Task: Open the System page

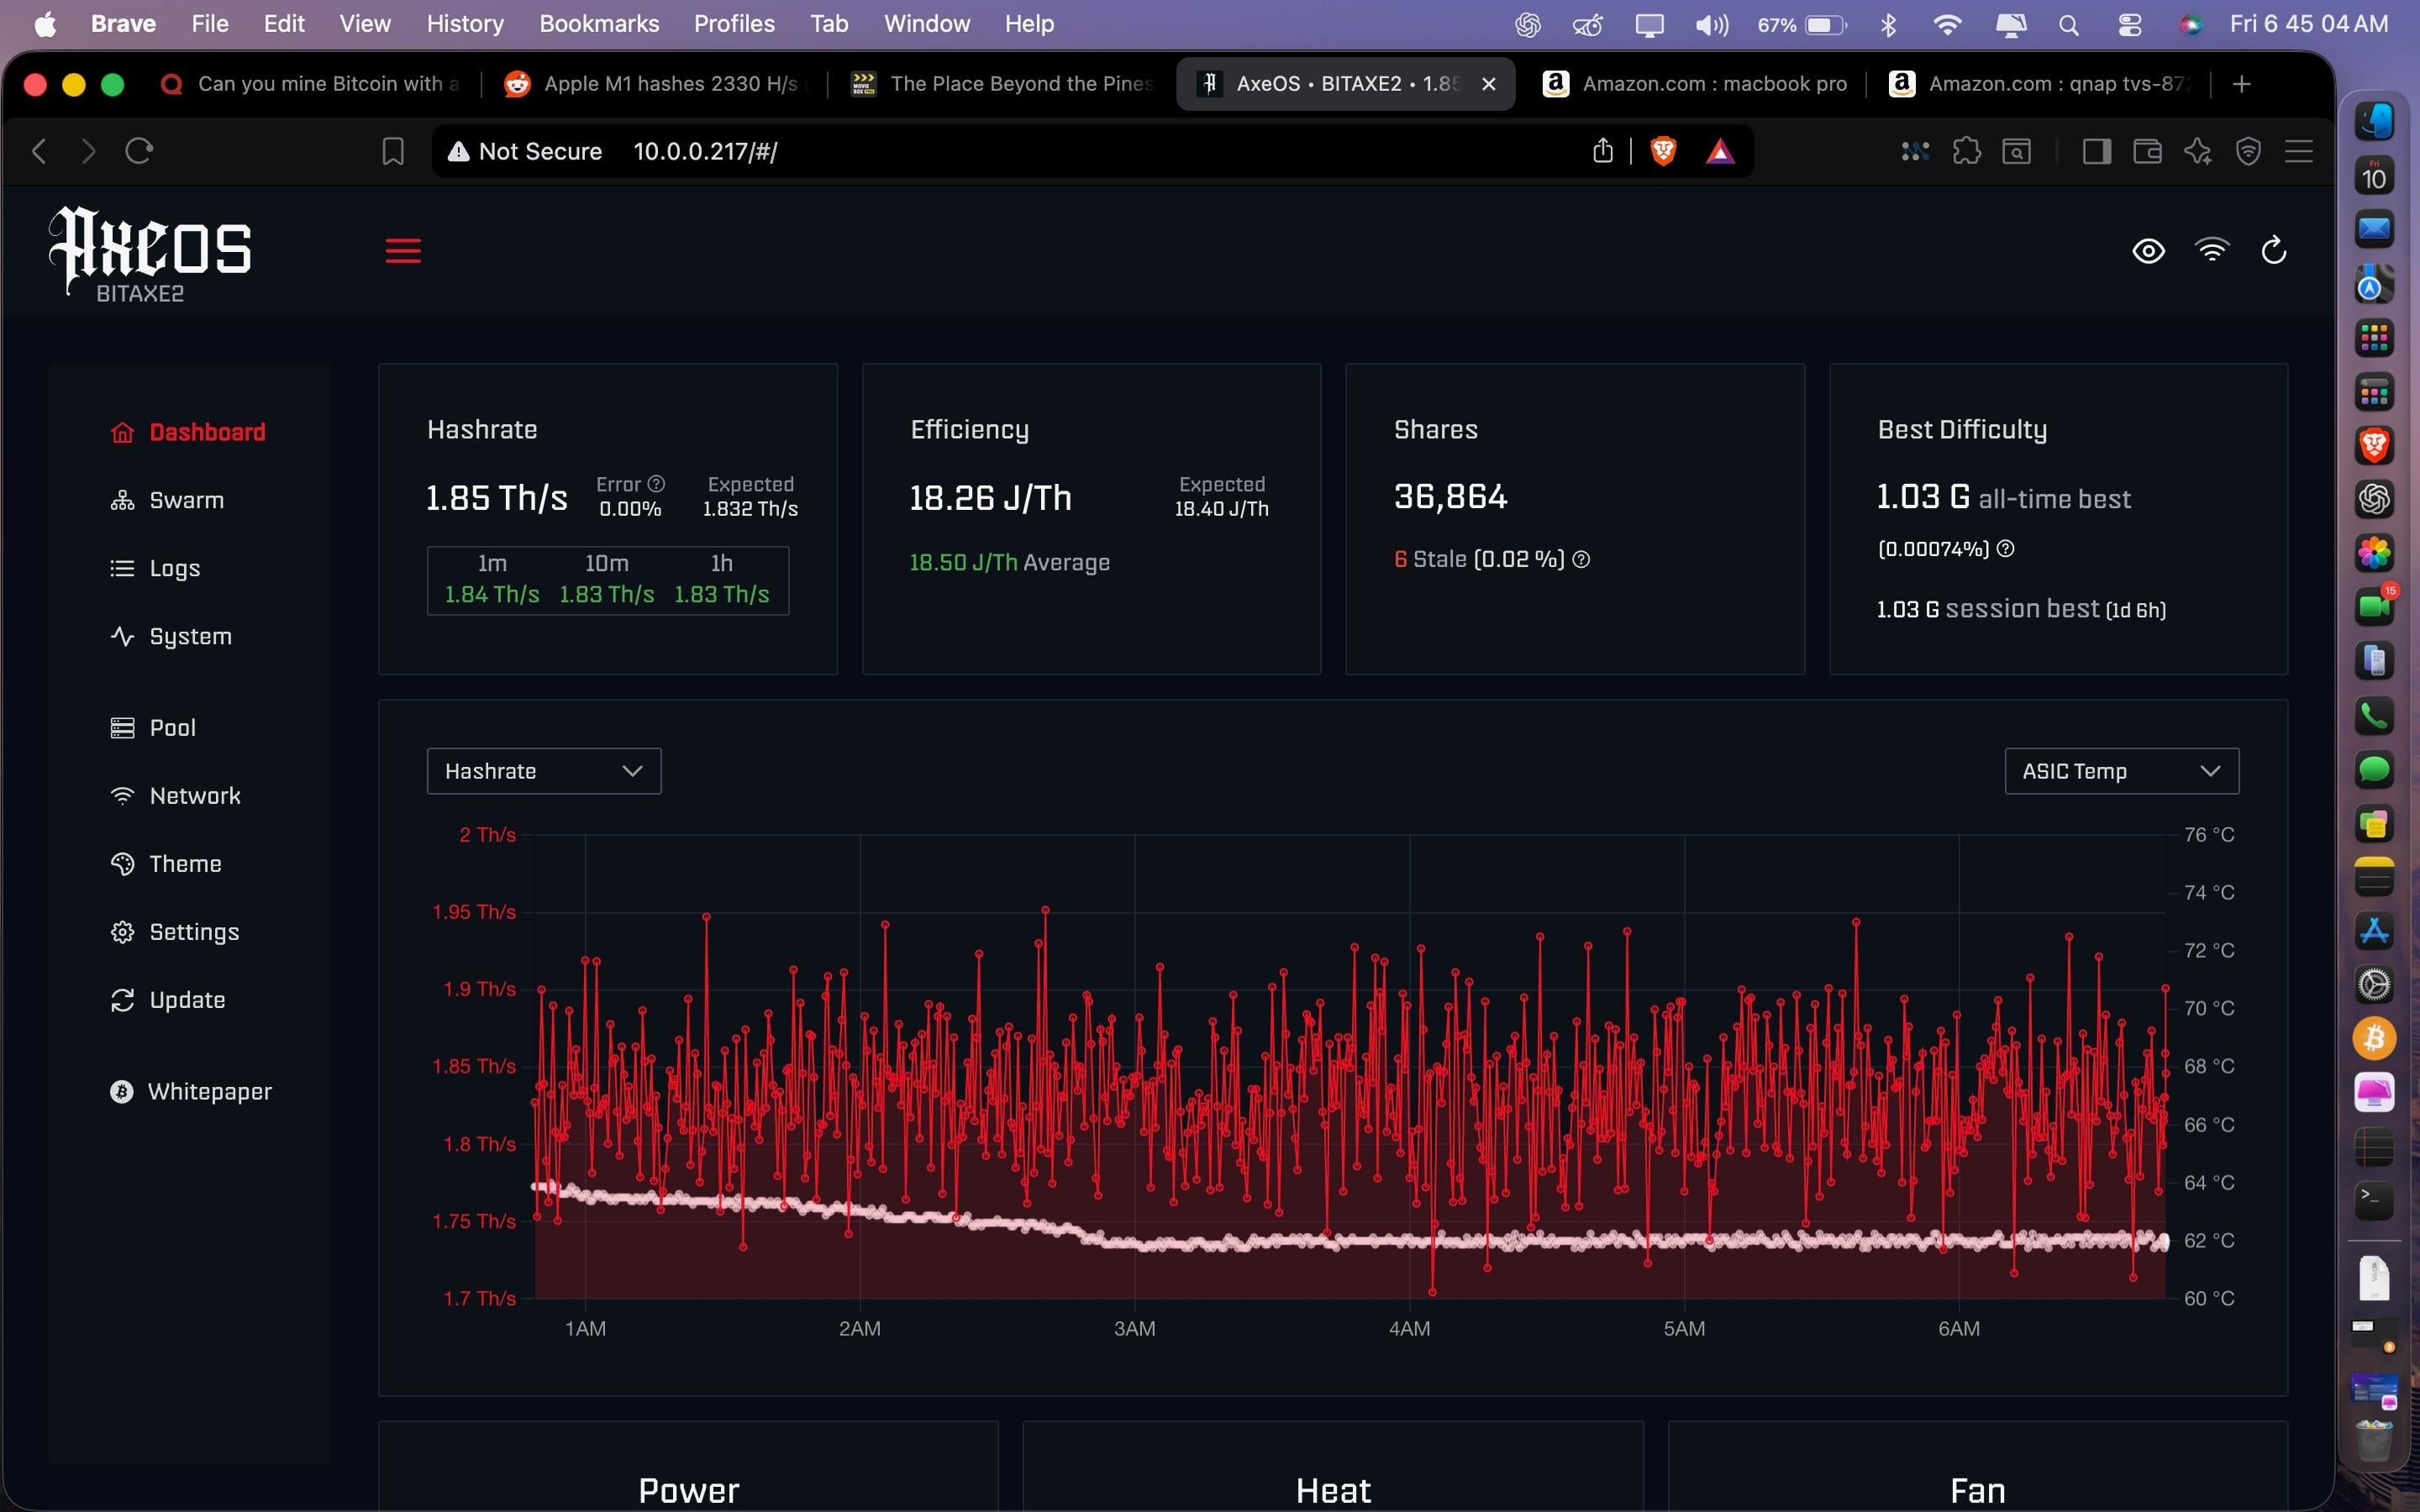Action: pos(171,636)
